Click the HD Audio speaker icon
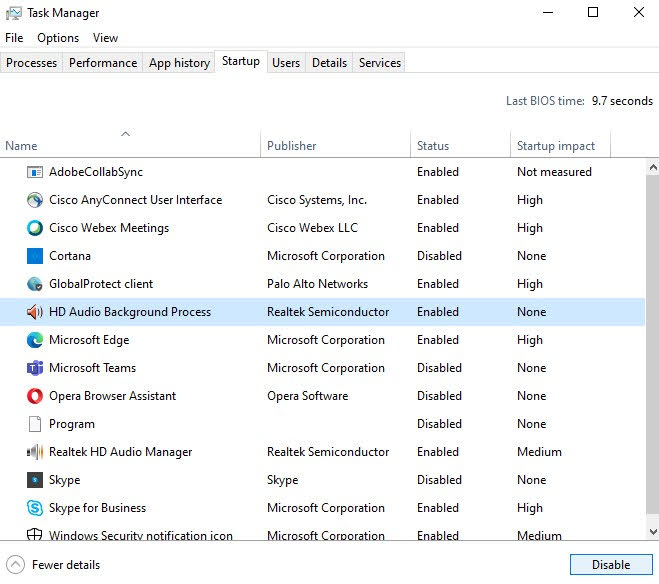The width and height of the screenshot is (659, 584). pos(34,312)
